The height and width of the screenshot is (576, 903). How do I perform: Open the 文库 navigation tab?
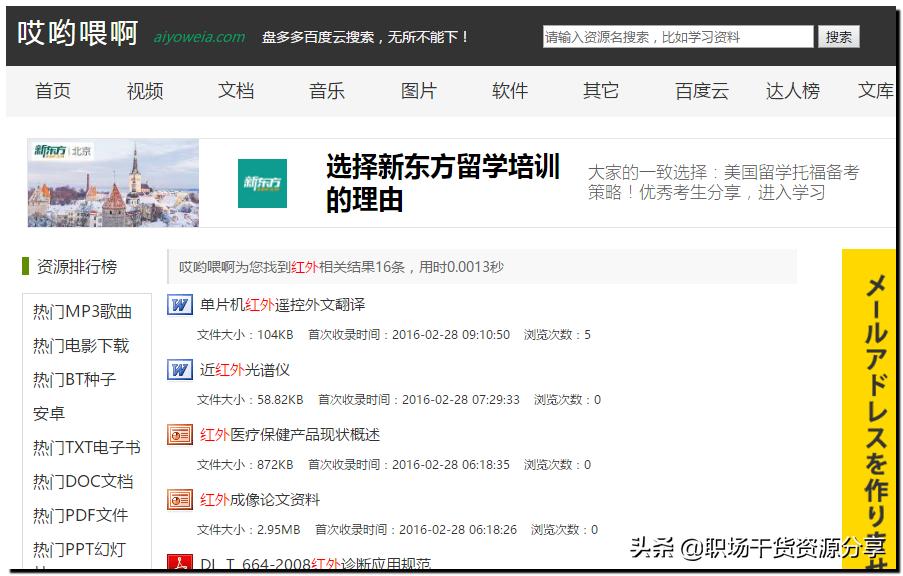875,91
